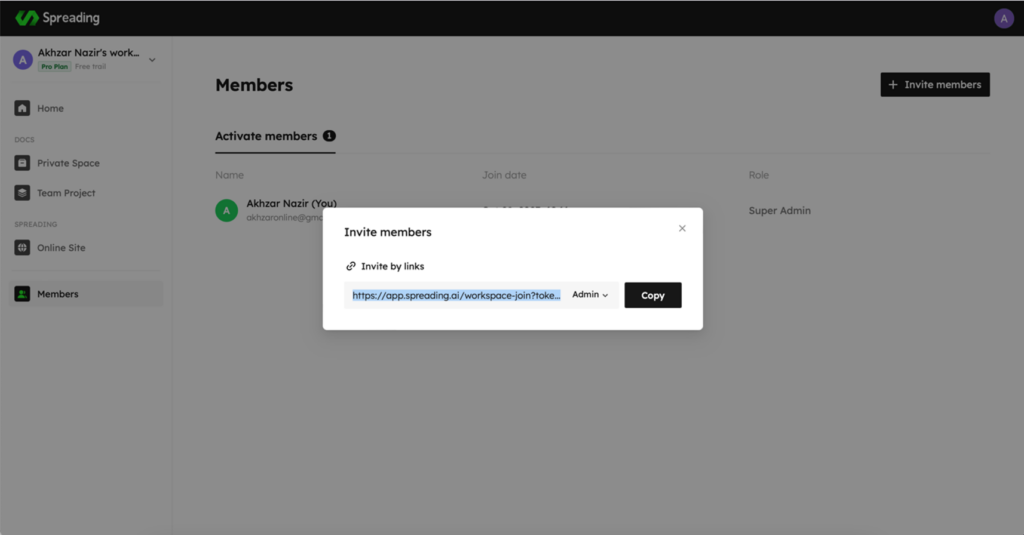Click the workspace avatar in sidebar

point(23,59)
